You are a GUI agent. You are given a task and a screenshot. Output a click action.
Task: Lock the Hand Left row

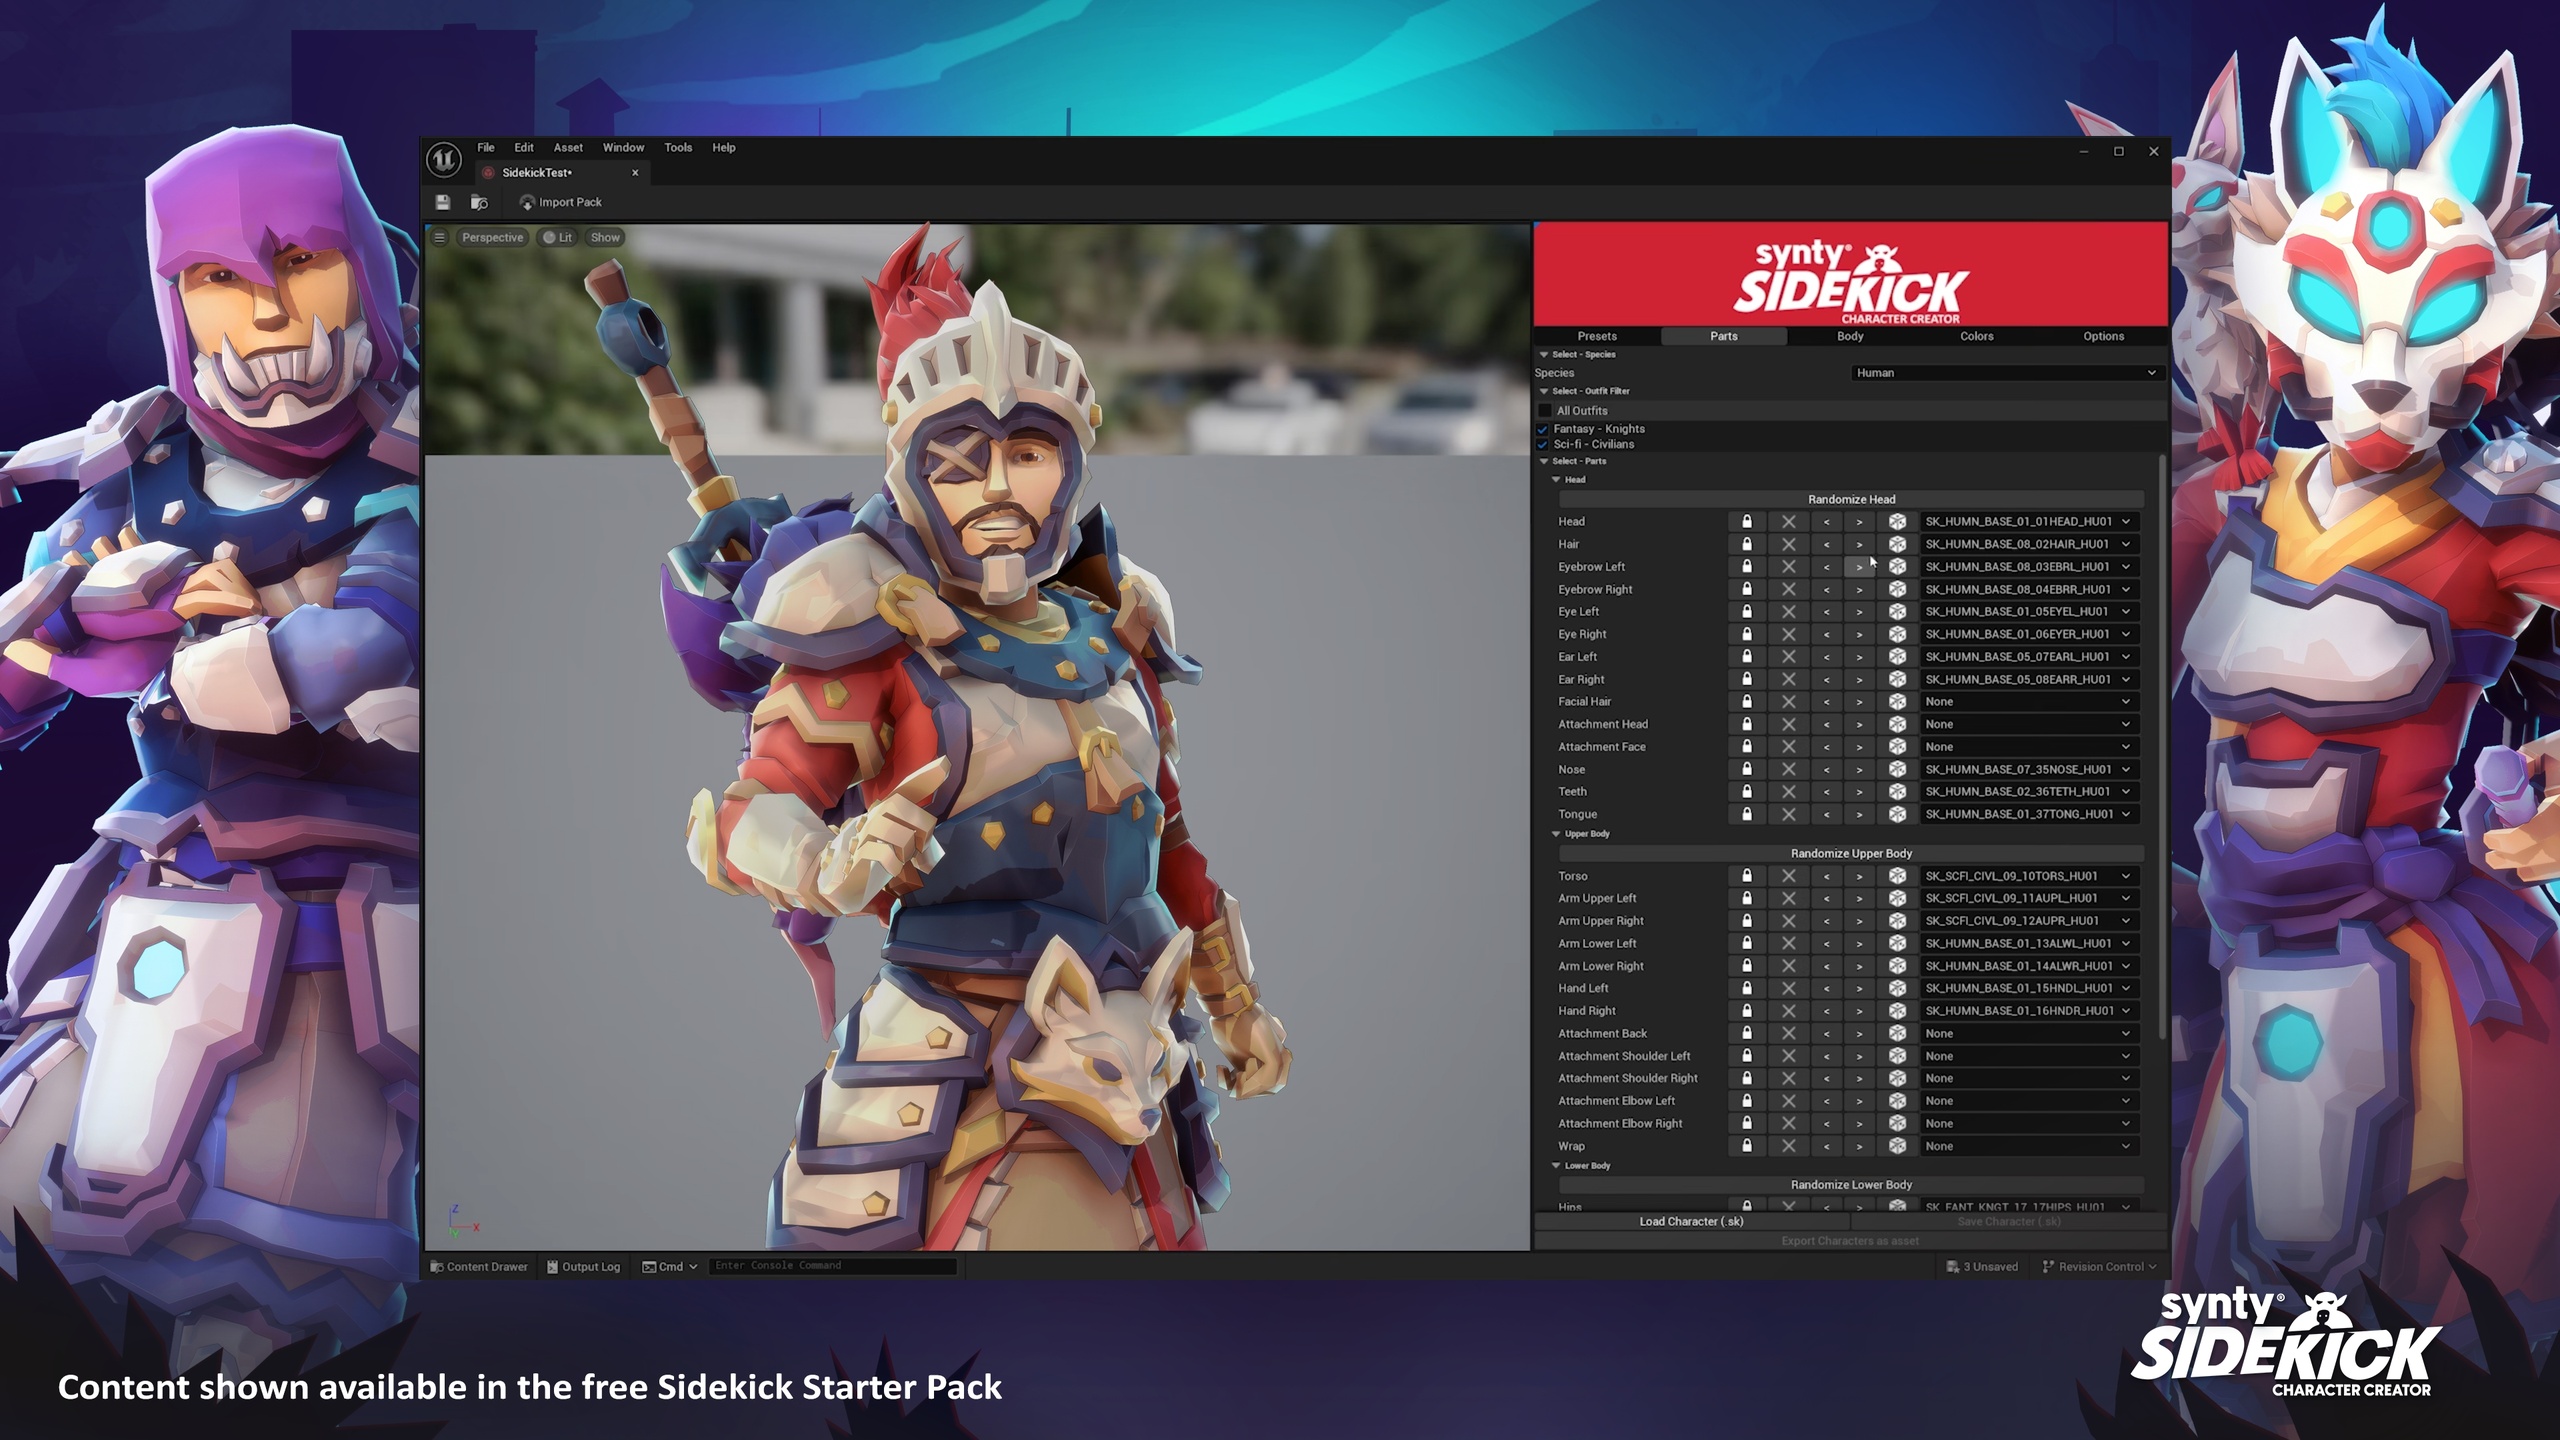(1746, 988)
